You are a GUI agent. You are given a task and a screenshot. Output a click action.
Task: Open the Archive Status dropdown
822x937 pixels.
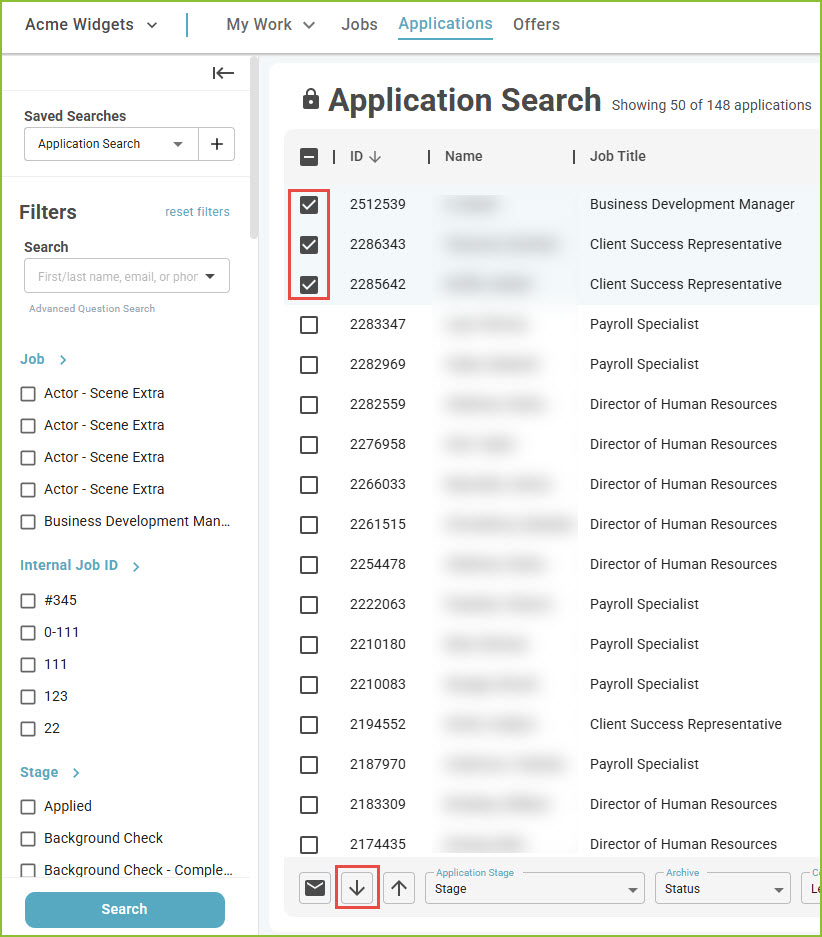point(723,889)
